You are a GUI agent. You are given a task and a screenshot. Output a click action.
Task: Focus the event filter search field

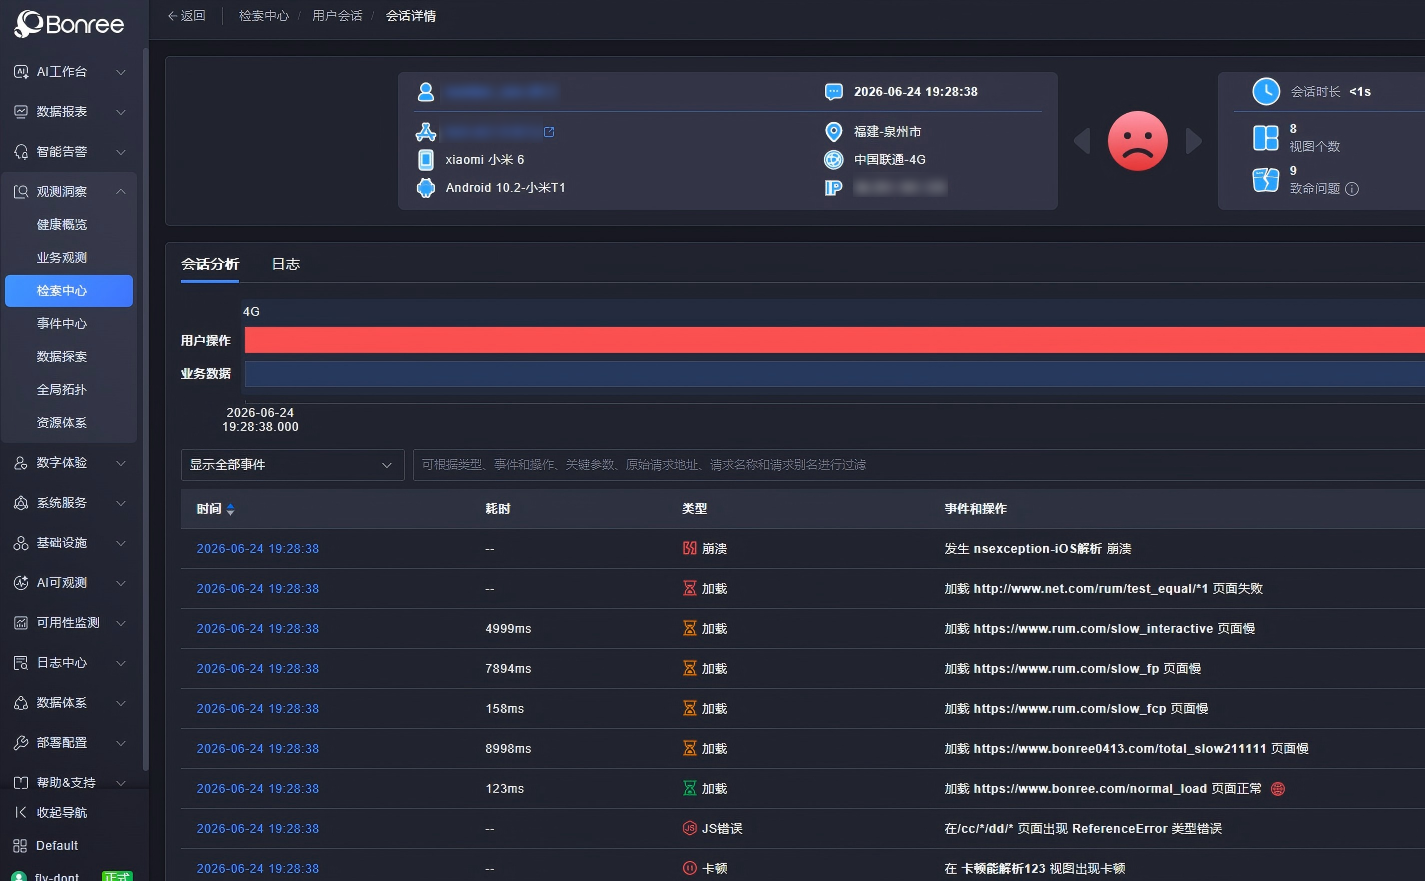(918, 465)
